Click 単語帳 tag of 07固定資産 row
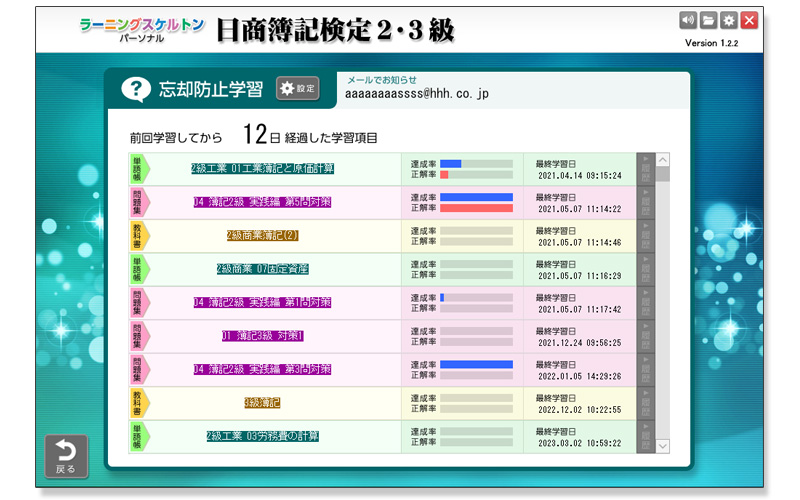This screenshot has height=500, width=800. coord(139,269)
